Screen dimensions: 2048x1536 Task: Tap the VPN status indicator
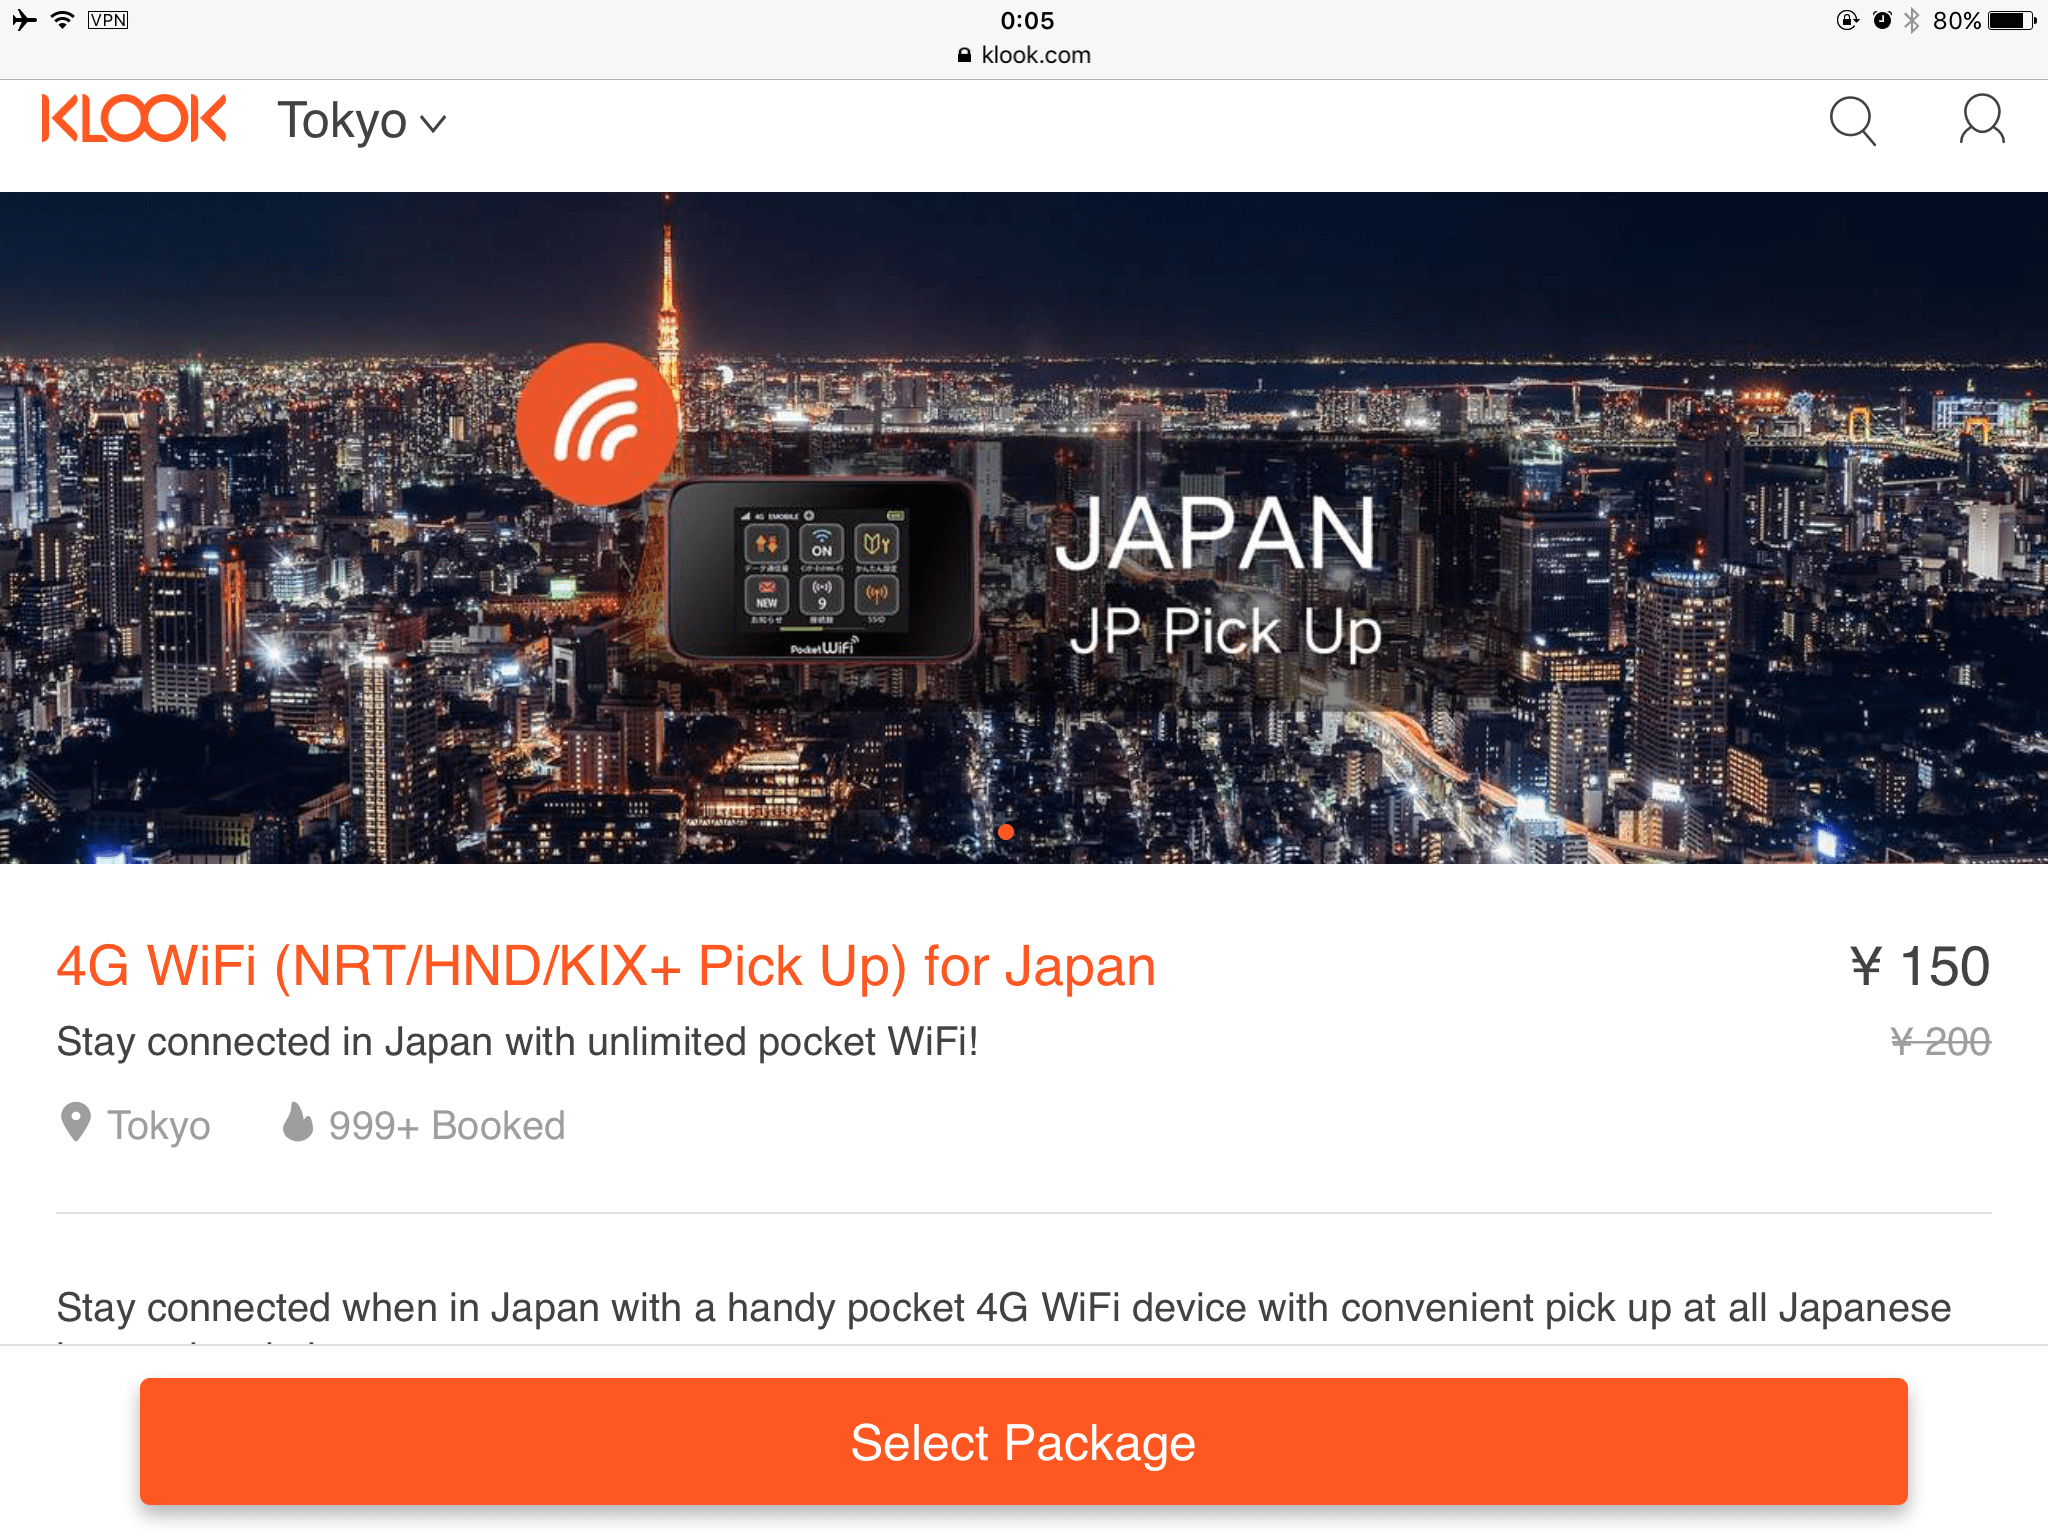[x=108, y=20]
